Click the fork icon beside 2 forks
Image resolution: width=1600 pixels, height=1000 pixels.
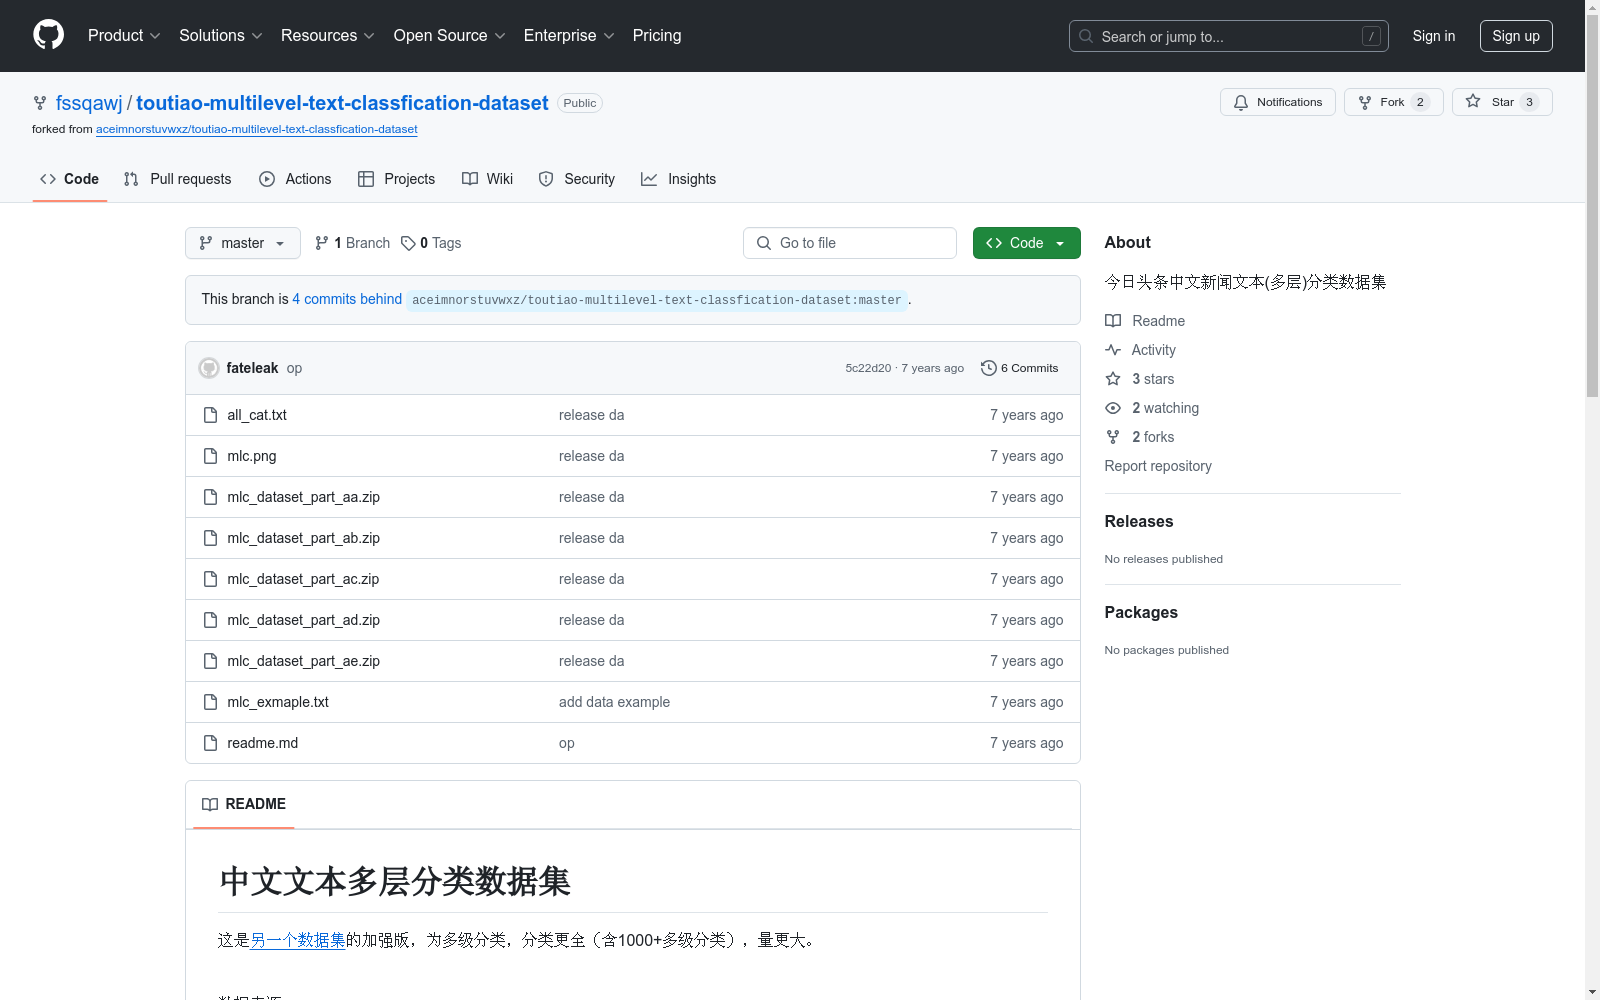click(1113, 437)
